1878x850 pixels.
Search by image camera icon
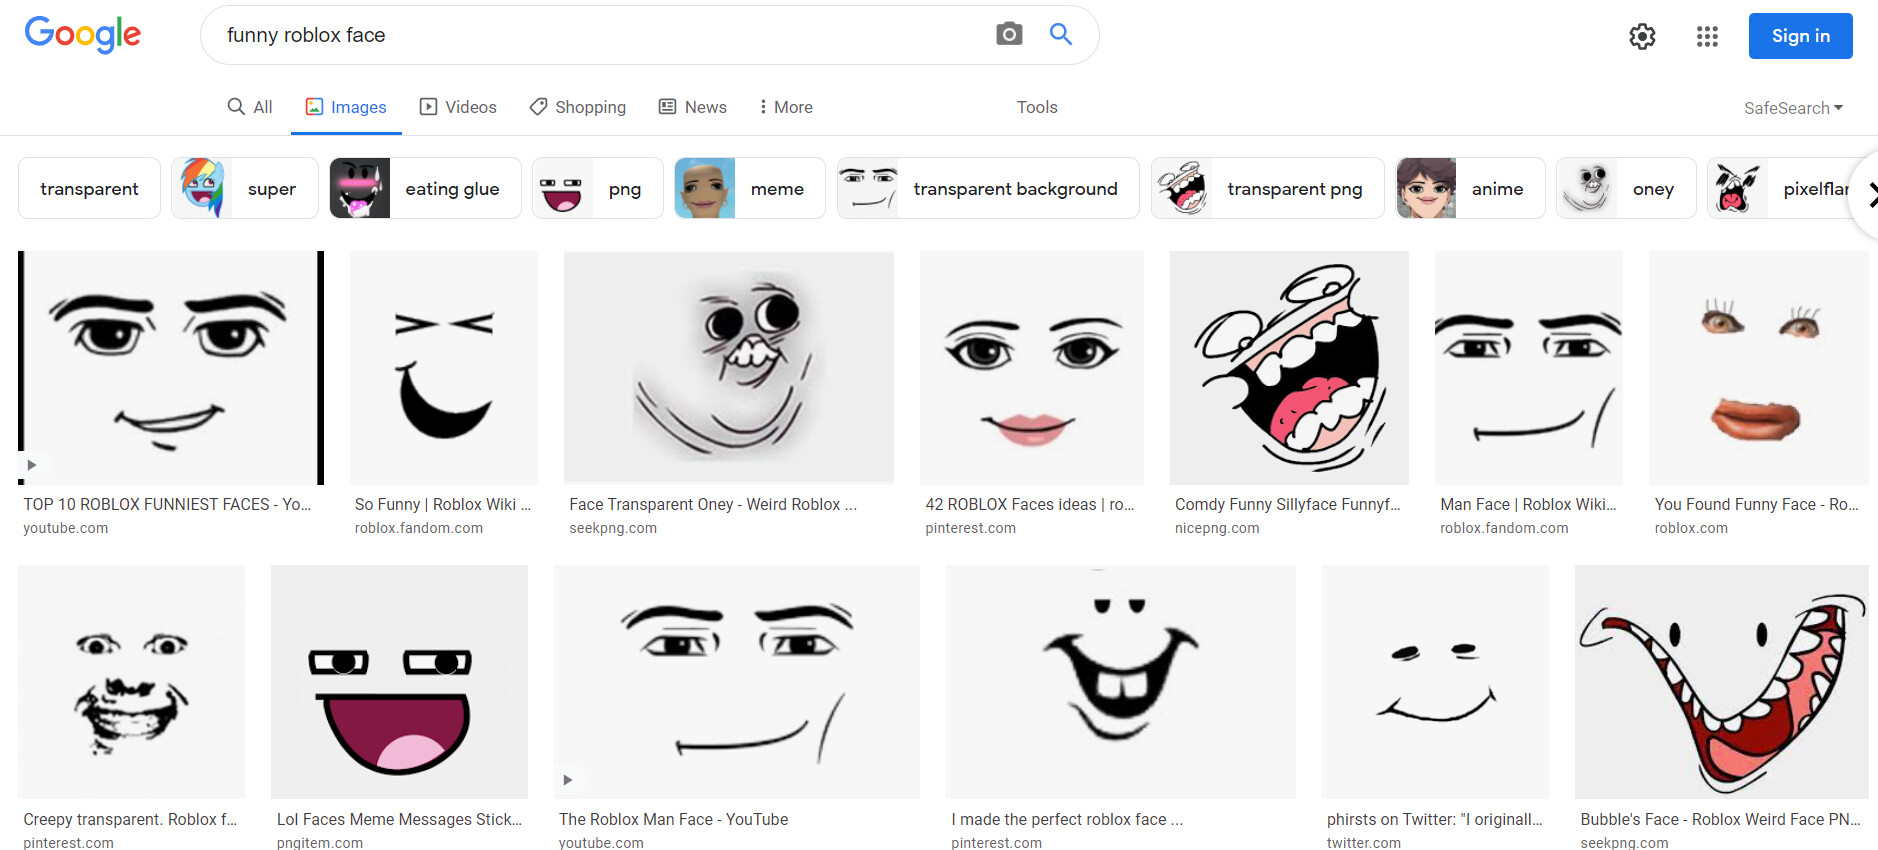pos(1009,34)
